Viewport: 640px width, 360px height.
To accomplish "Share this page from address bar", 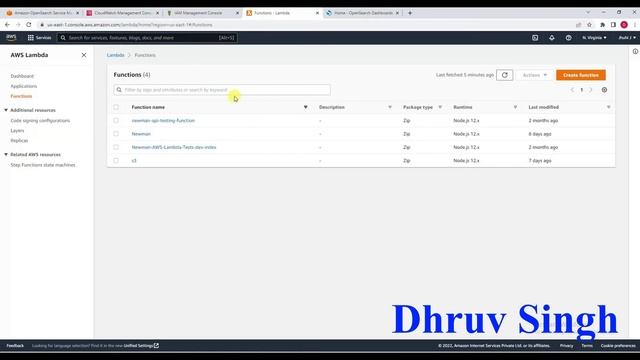I will tap(578, 25).
